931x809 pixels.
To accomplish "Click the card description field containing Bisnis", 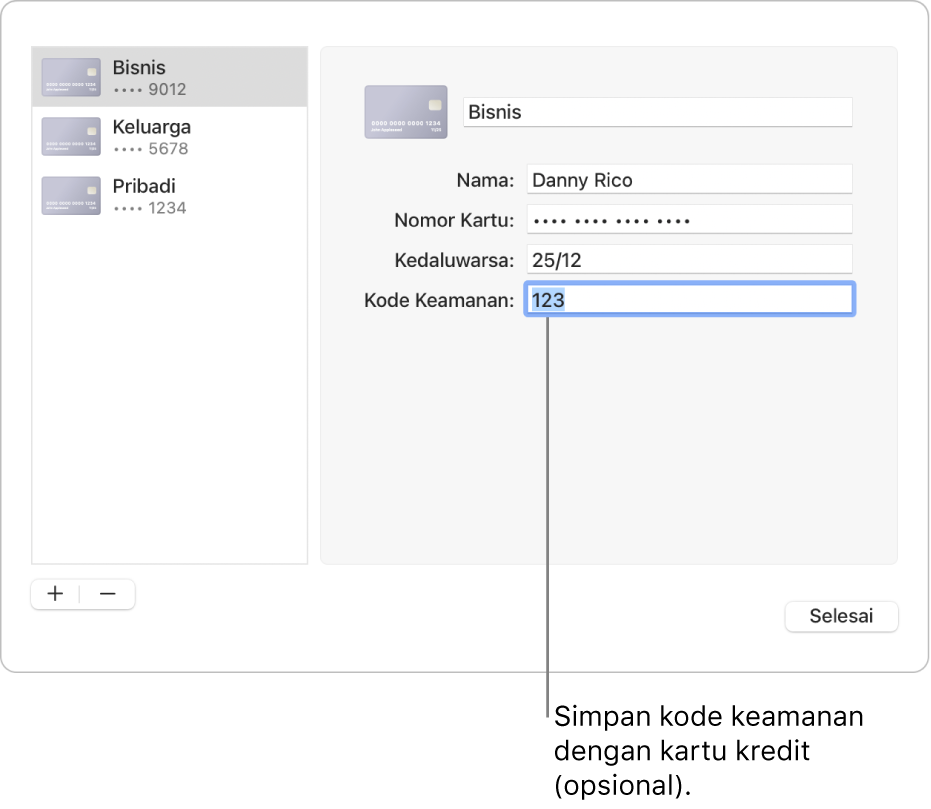I will (x=658, y=112).
